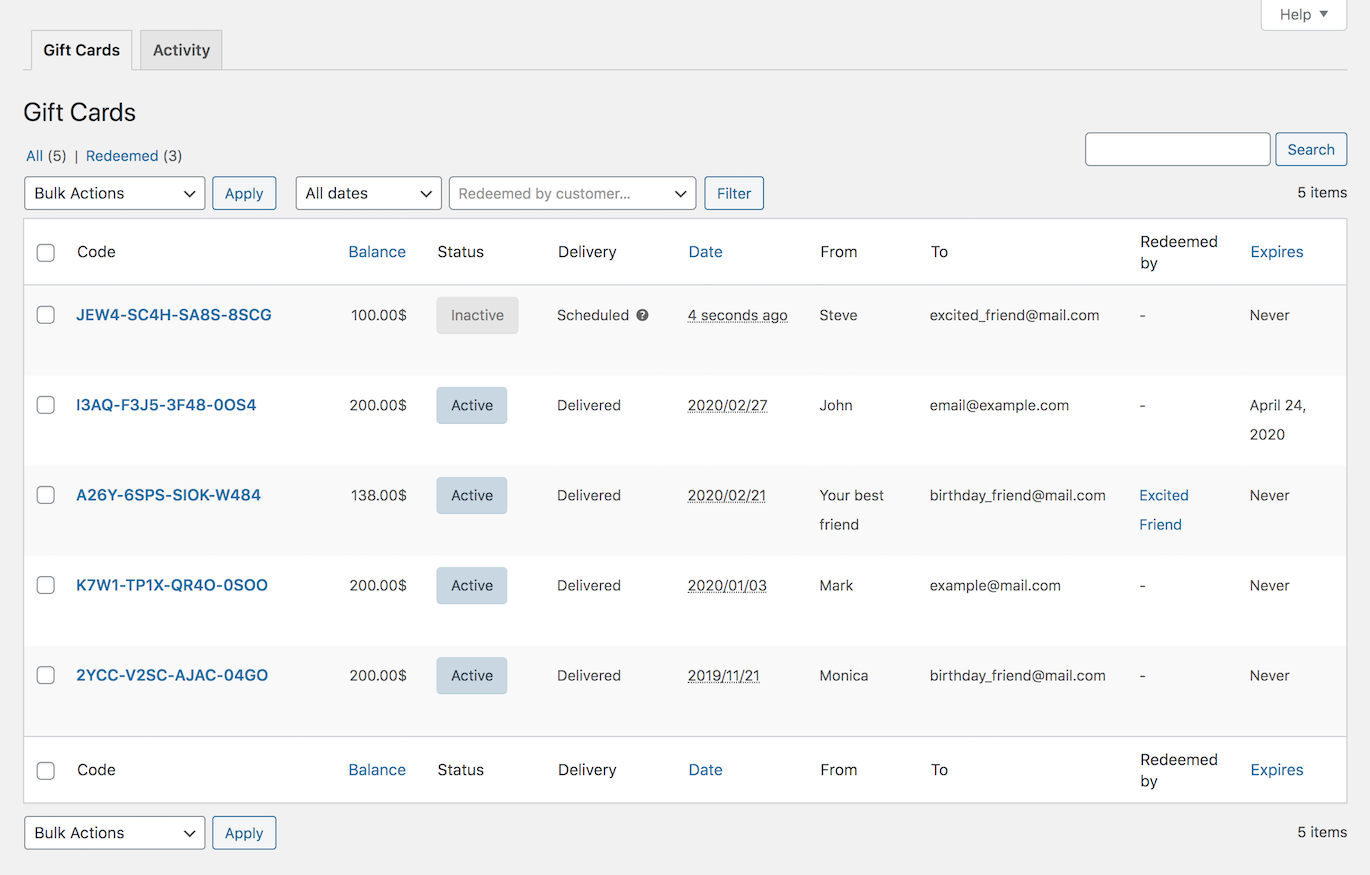Click the 100.00$ balance
The height and width of the screenshot is (875, 1370).
click(379, 315)
